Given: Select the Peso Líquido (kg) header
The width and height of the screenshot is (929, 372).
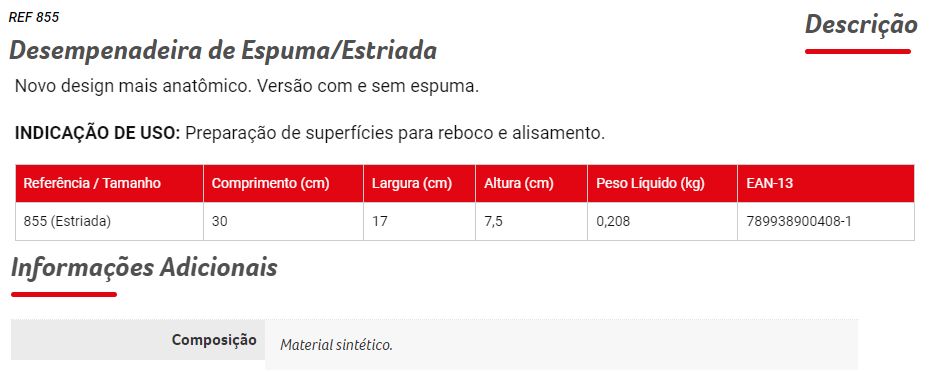Looking at the screenshot, I should coord(662,184).
